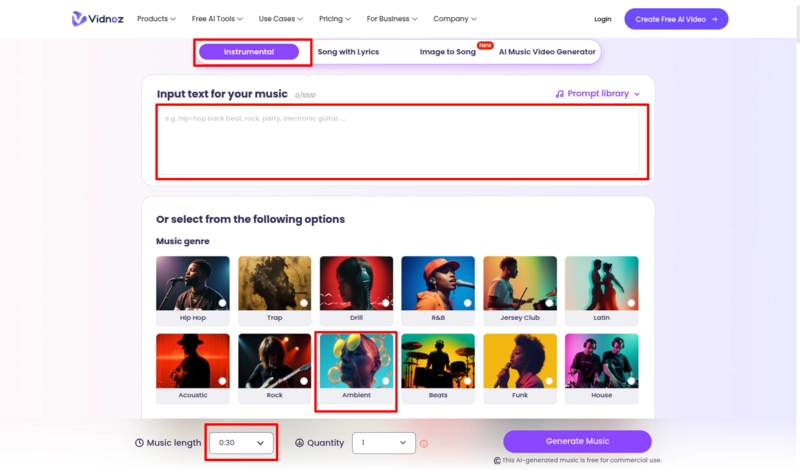Select the Jersey Club genre radio circle
This screenshot has height=470, width=800.
tap(549, 303)
